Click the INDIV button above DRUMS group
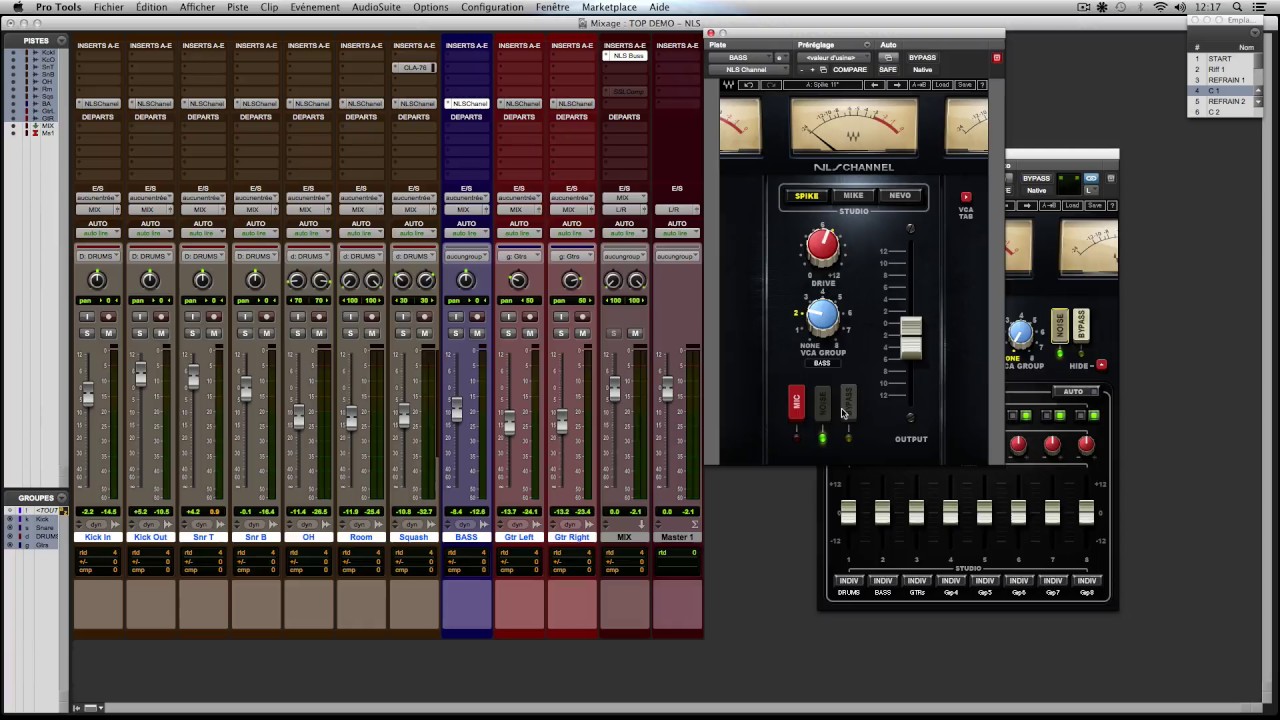 coord(849,581)
